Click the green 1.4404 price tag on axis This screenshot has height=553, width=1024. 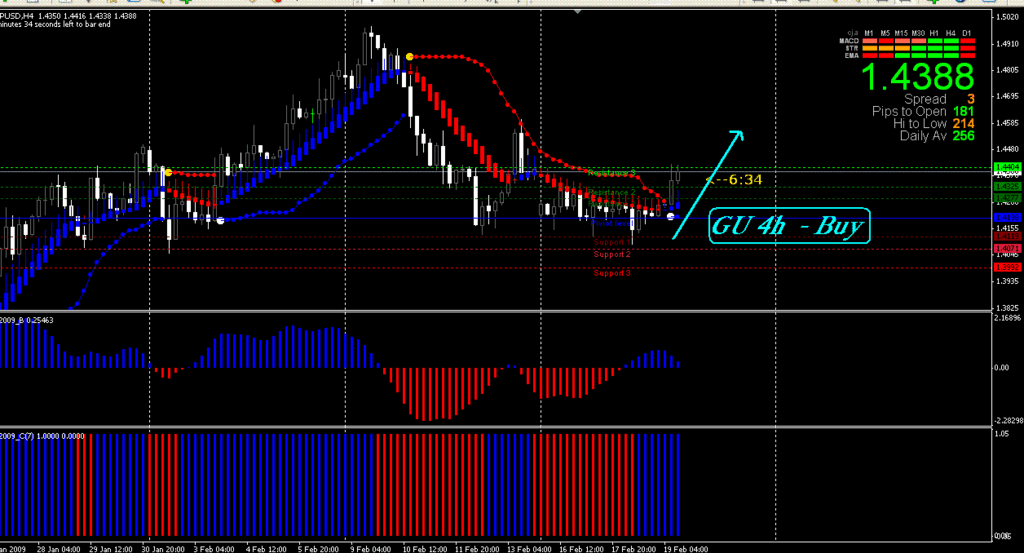1006,167
